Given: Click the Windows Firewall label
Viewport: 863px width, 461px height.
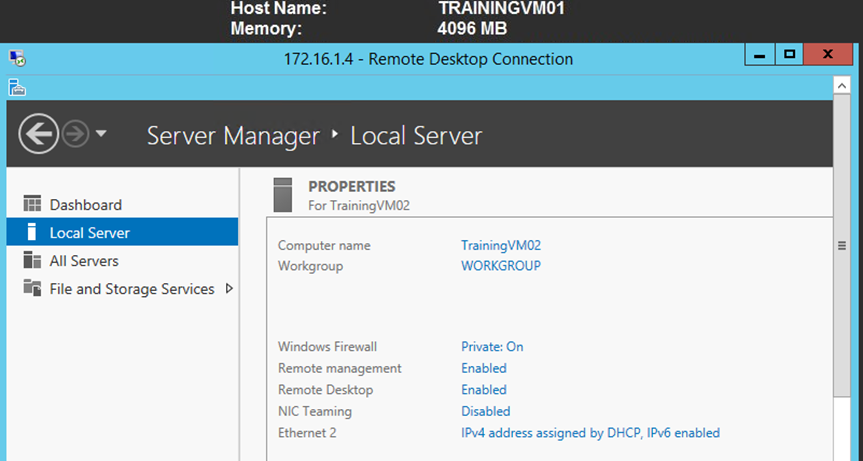Looking at the screenshot, I should [x=327, y=347].
